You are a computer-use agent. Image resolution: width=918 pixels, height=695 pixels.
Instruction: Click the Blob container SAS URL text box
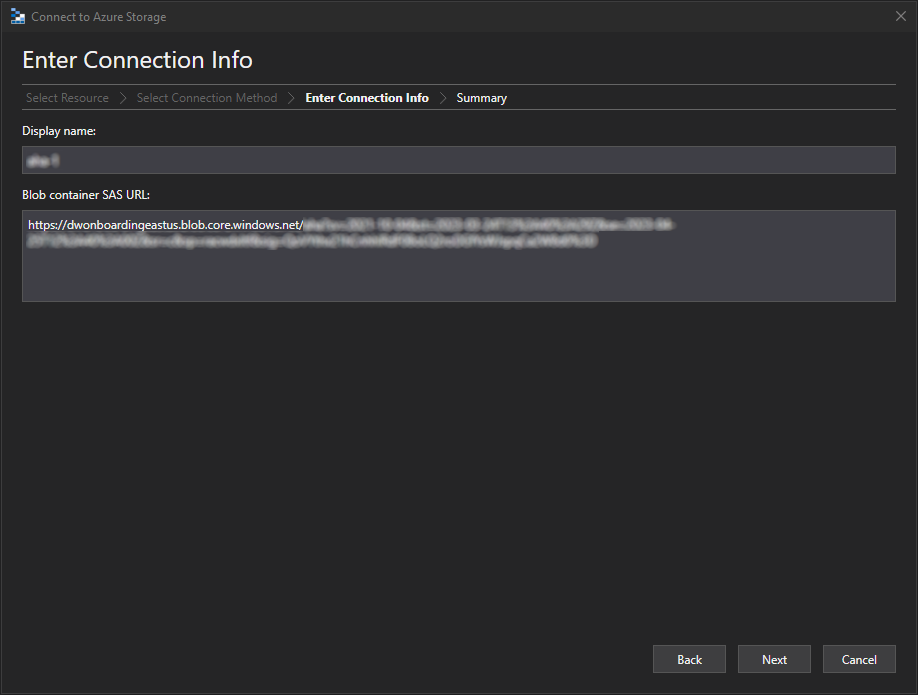coord(459,256)
